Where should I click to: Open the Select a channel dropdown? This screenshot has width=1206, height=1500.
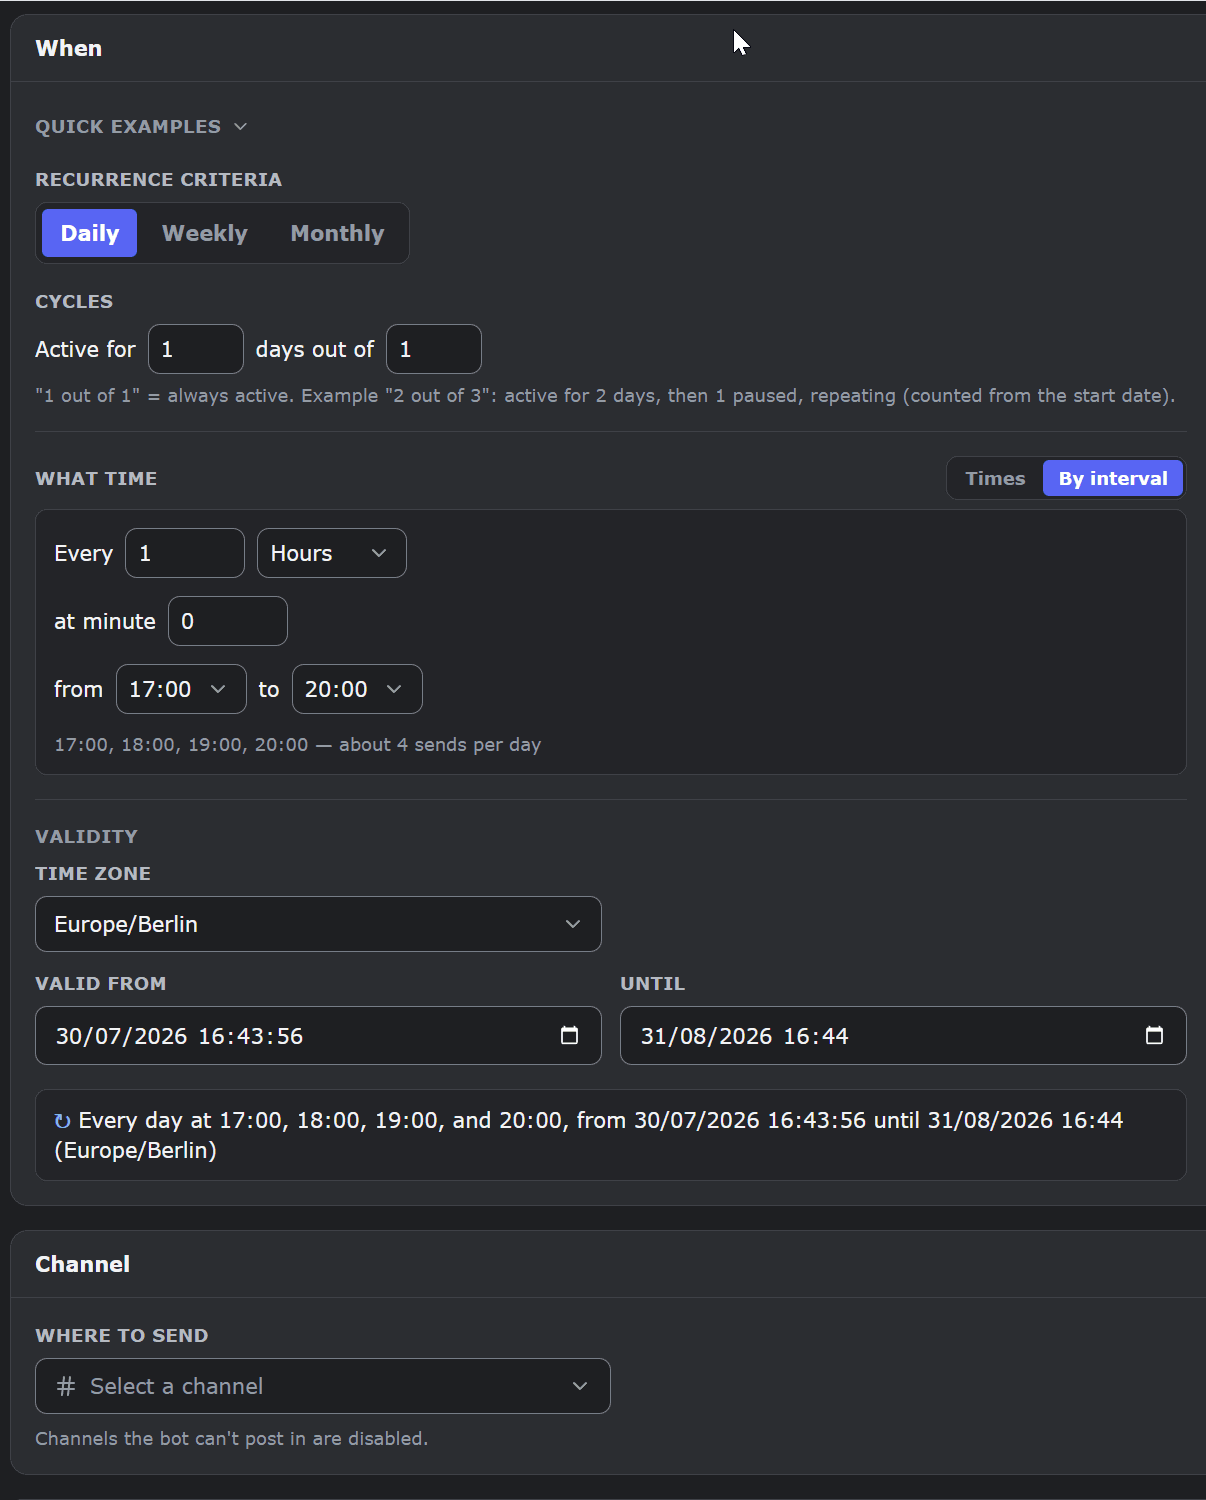(323, 1386)
